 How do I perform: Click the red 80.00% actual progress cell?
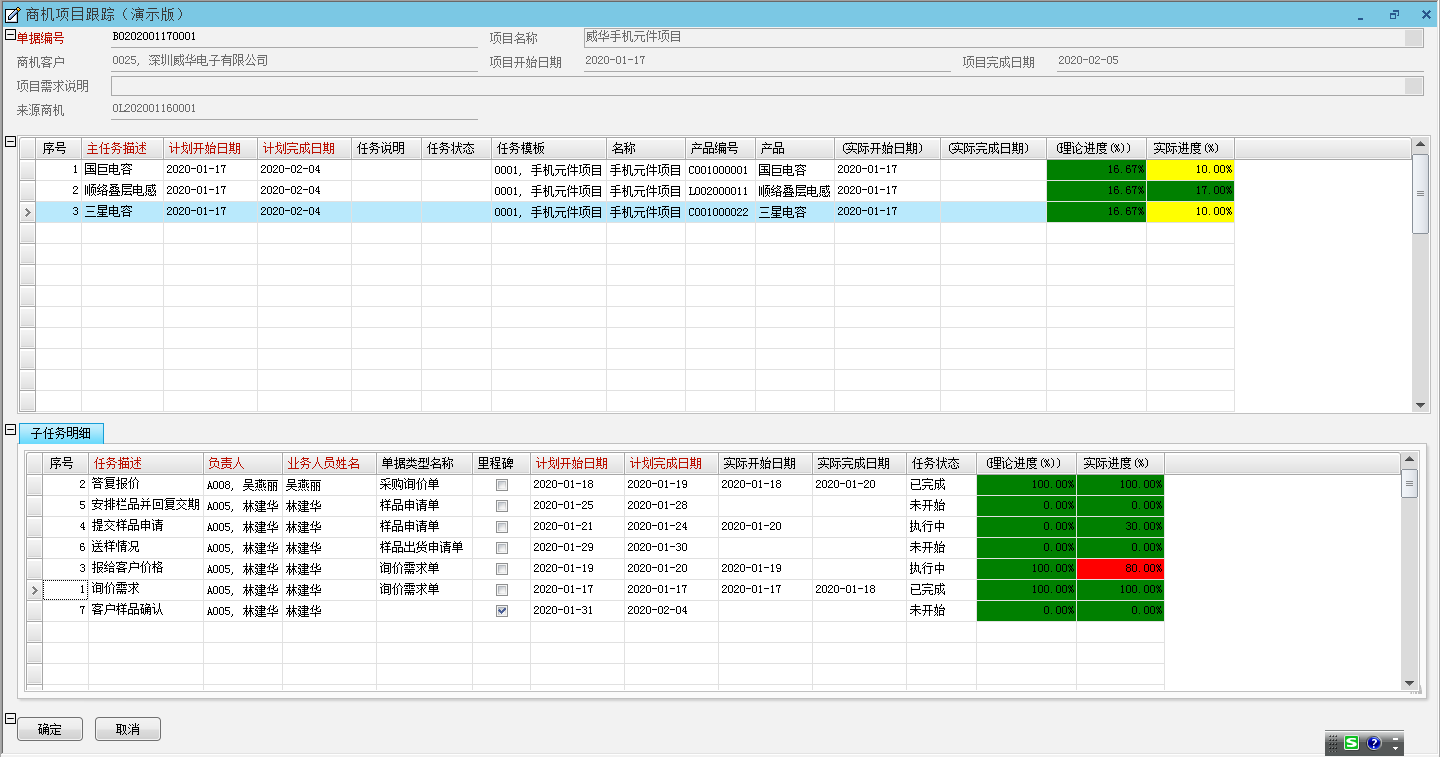point(1120,569)
